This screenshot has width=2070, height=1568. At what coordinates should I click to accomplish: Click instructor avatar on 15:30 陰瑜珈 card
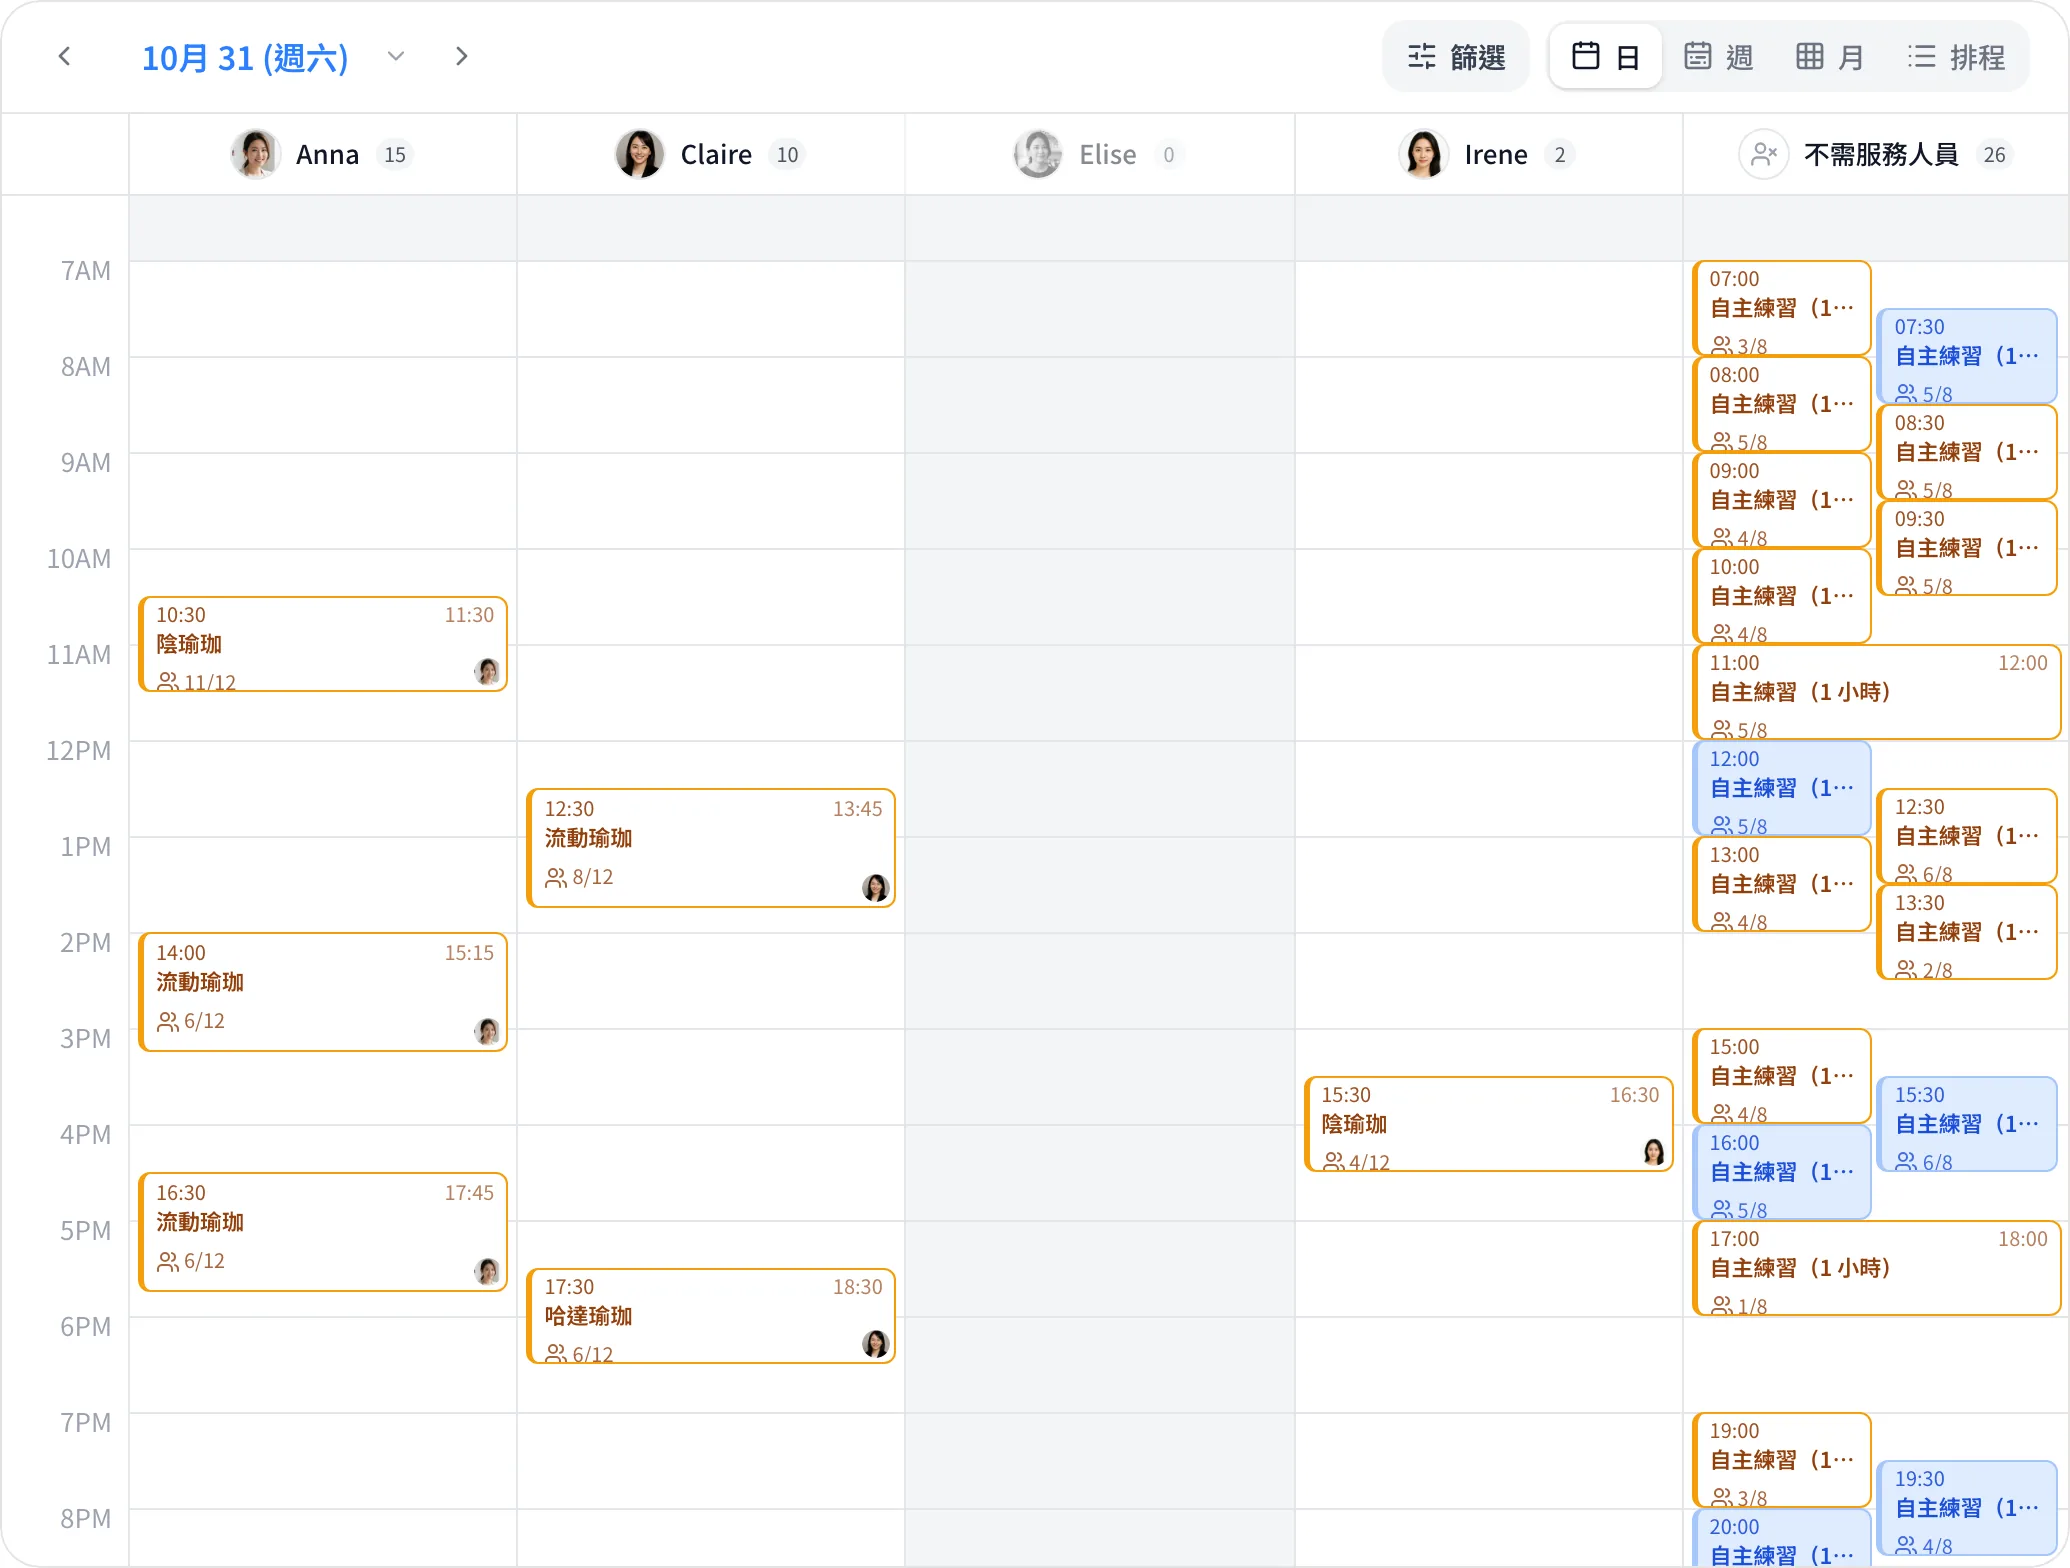(x=1653, y=1151)
